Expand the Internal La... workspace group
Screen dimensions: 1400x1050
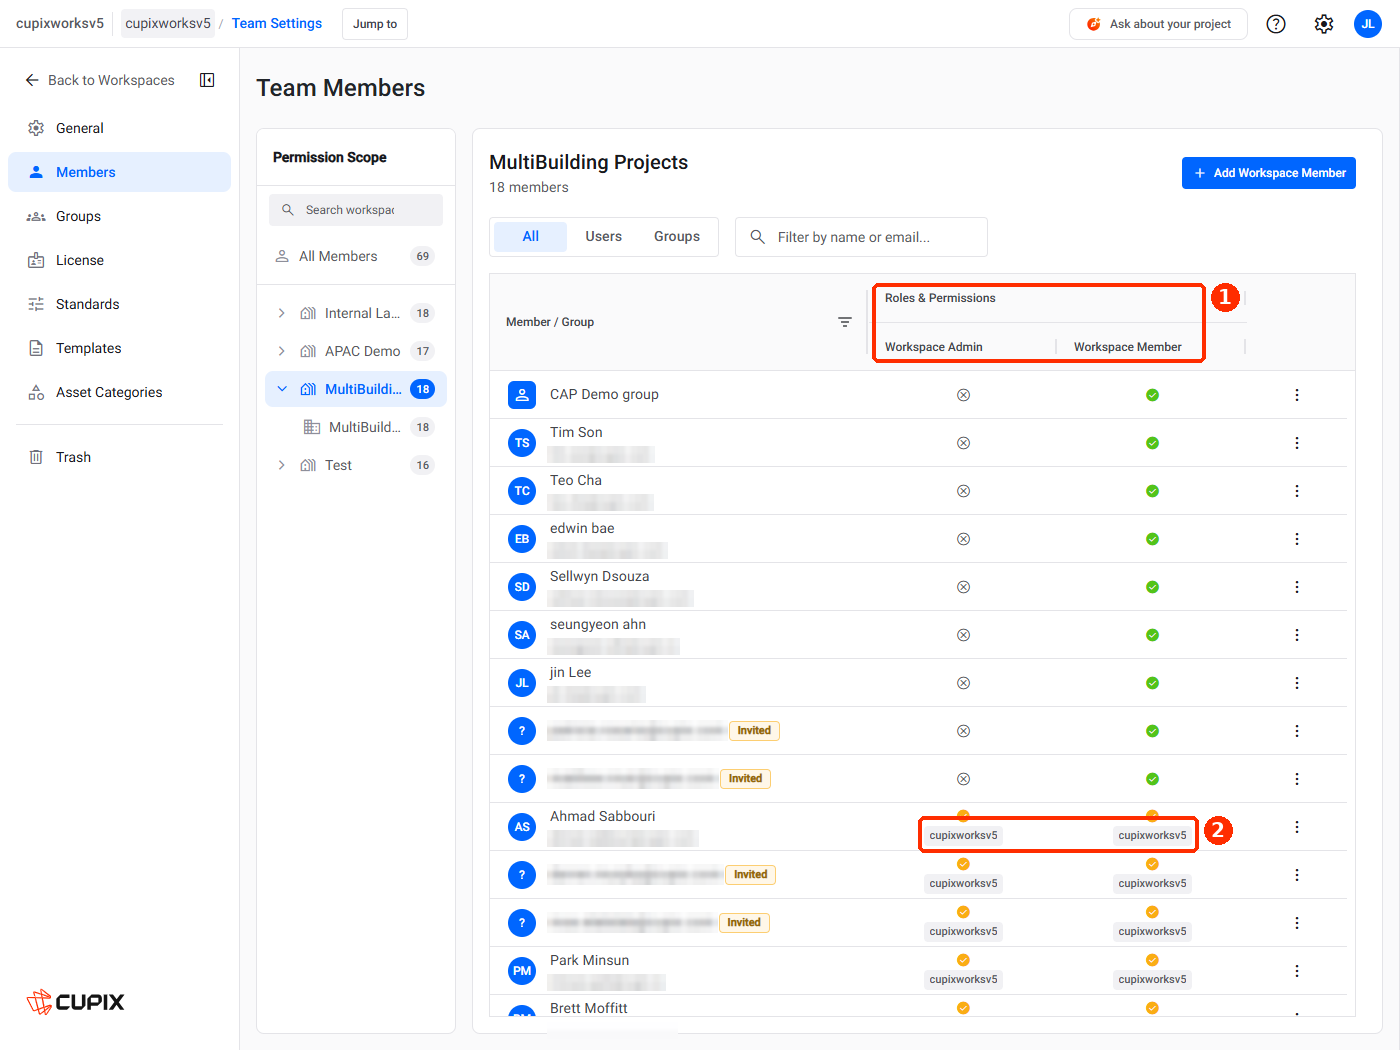pyautogui.click(x=282, y=313)
